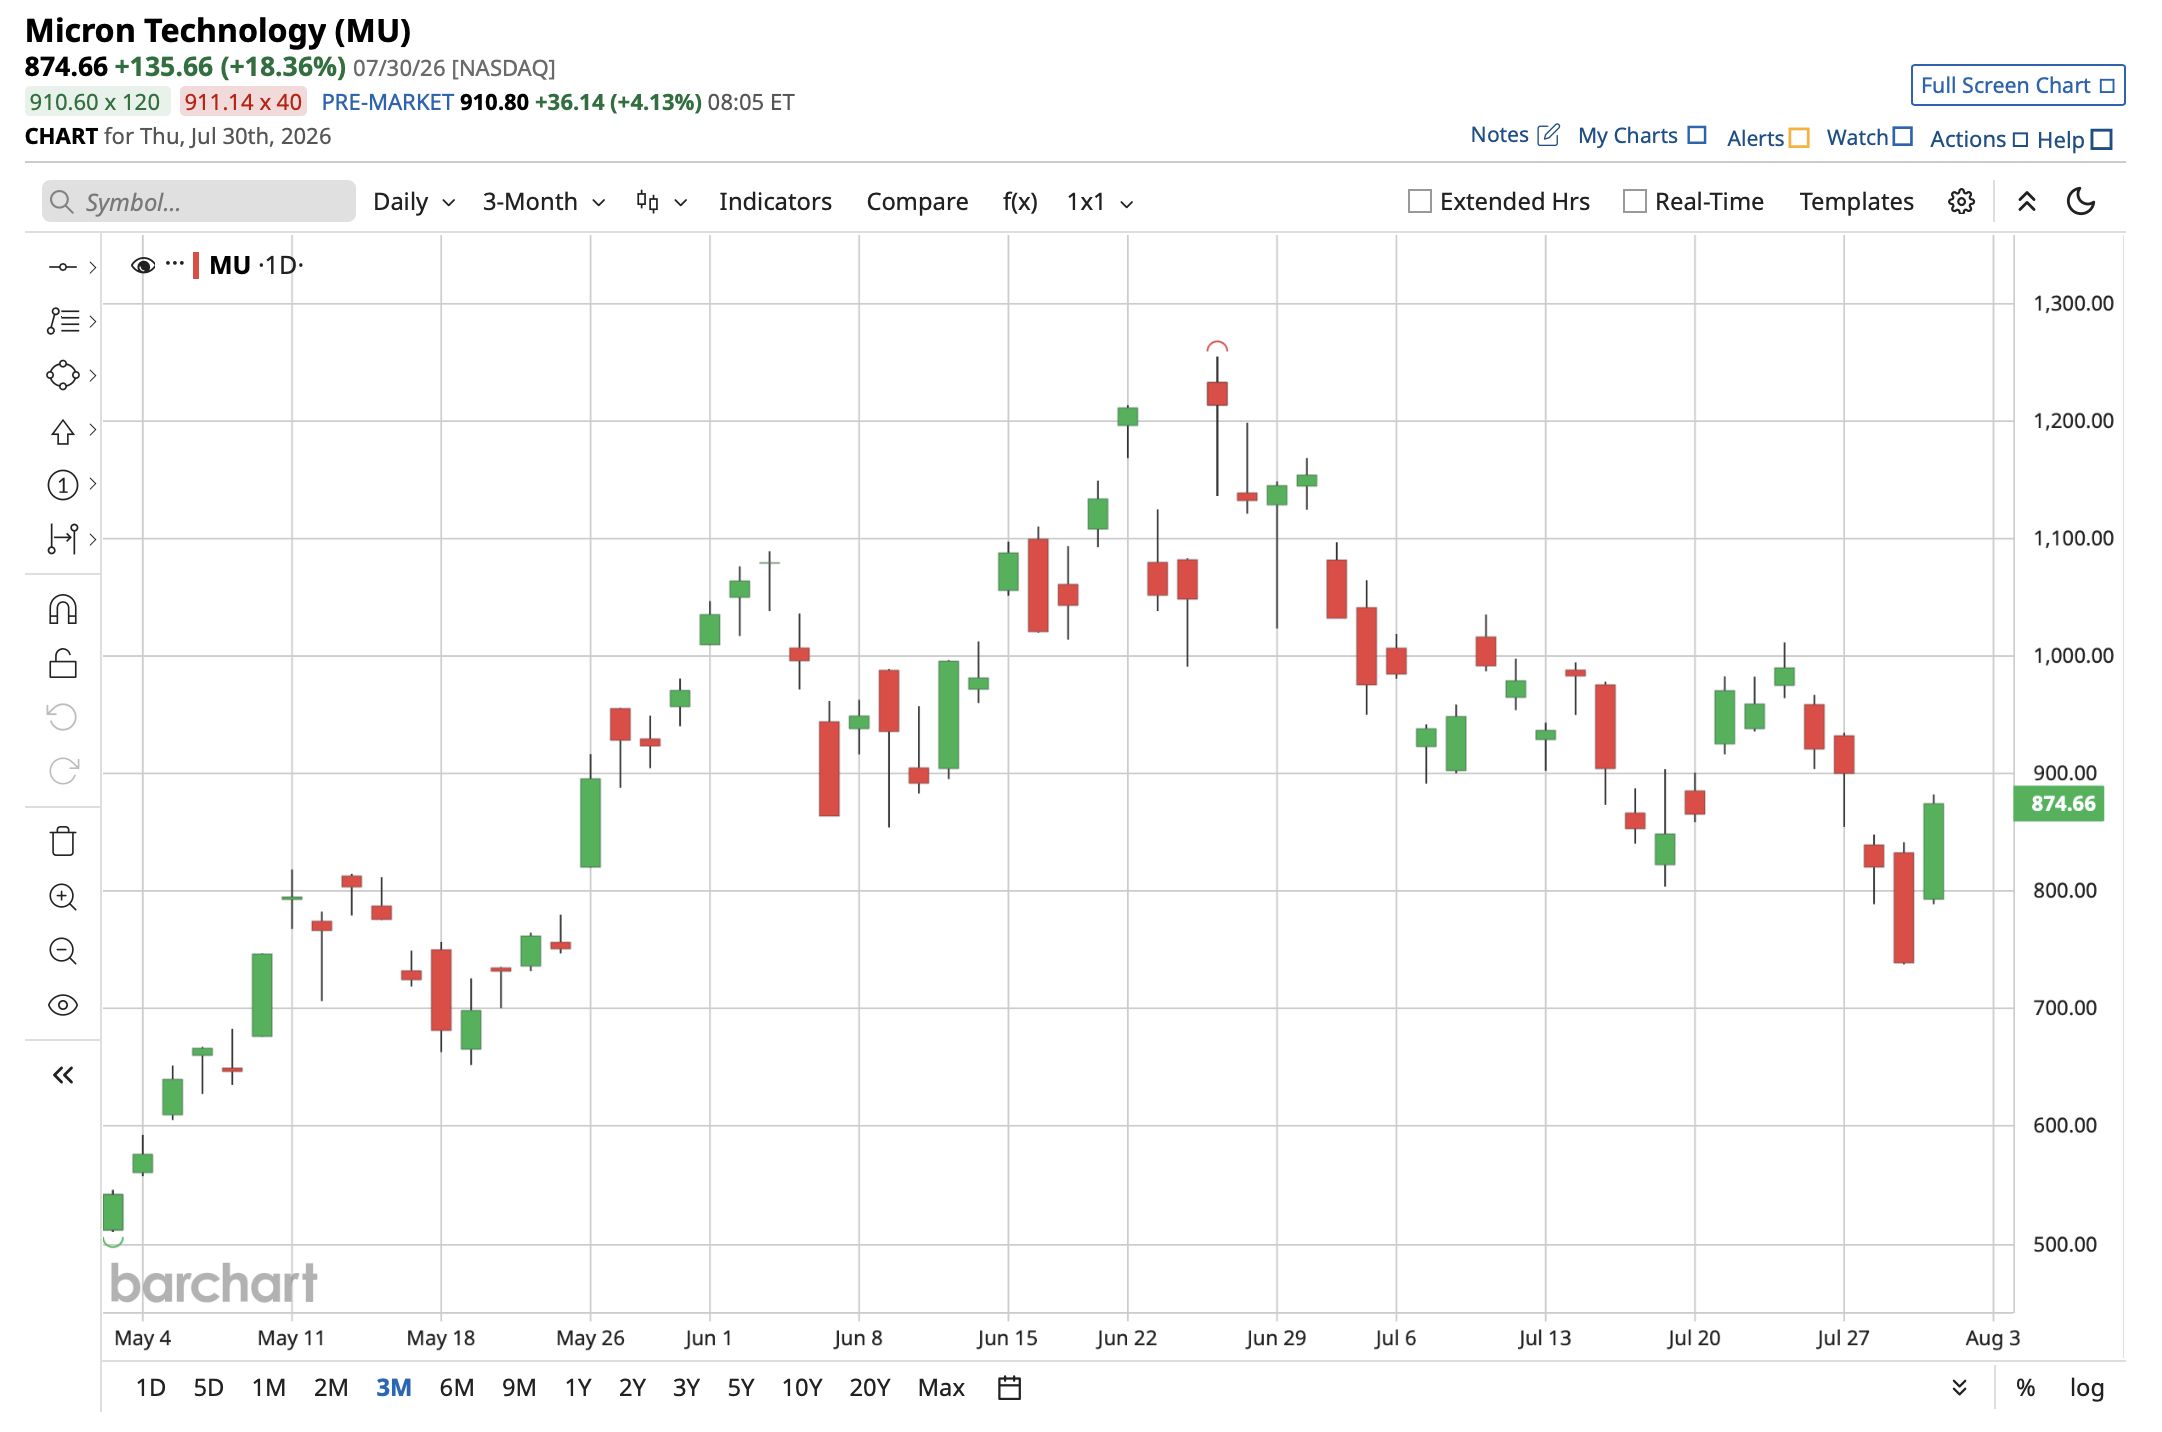Expand the bottom panel double chevron
This screenshot has width=2162, height=1432.
(x=1959, y=1388)
